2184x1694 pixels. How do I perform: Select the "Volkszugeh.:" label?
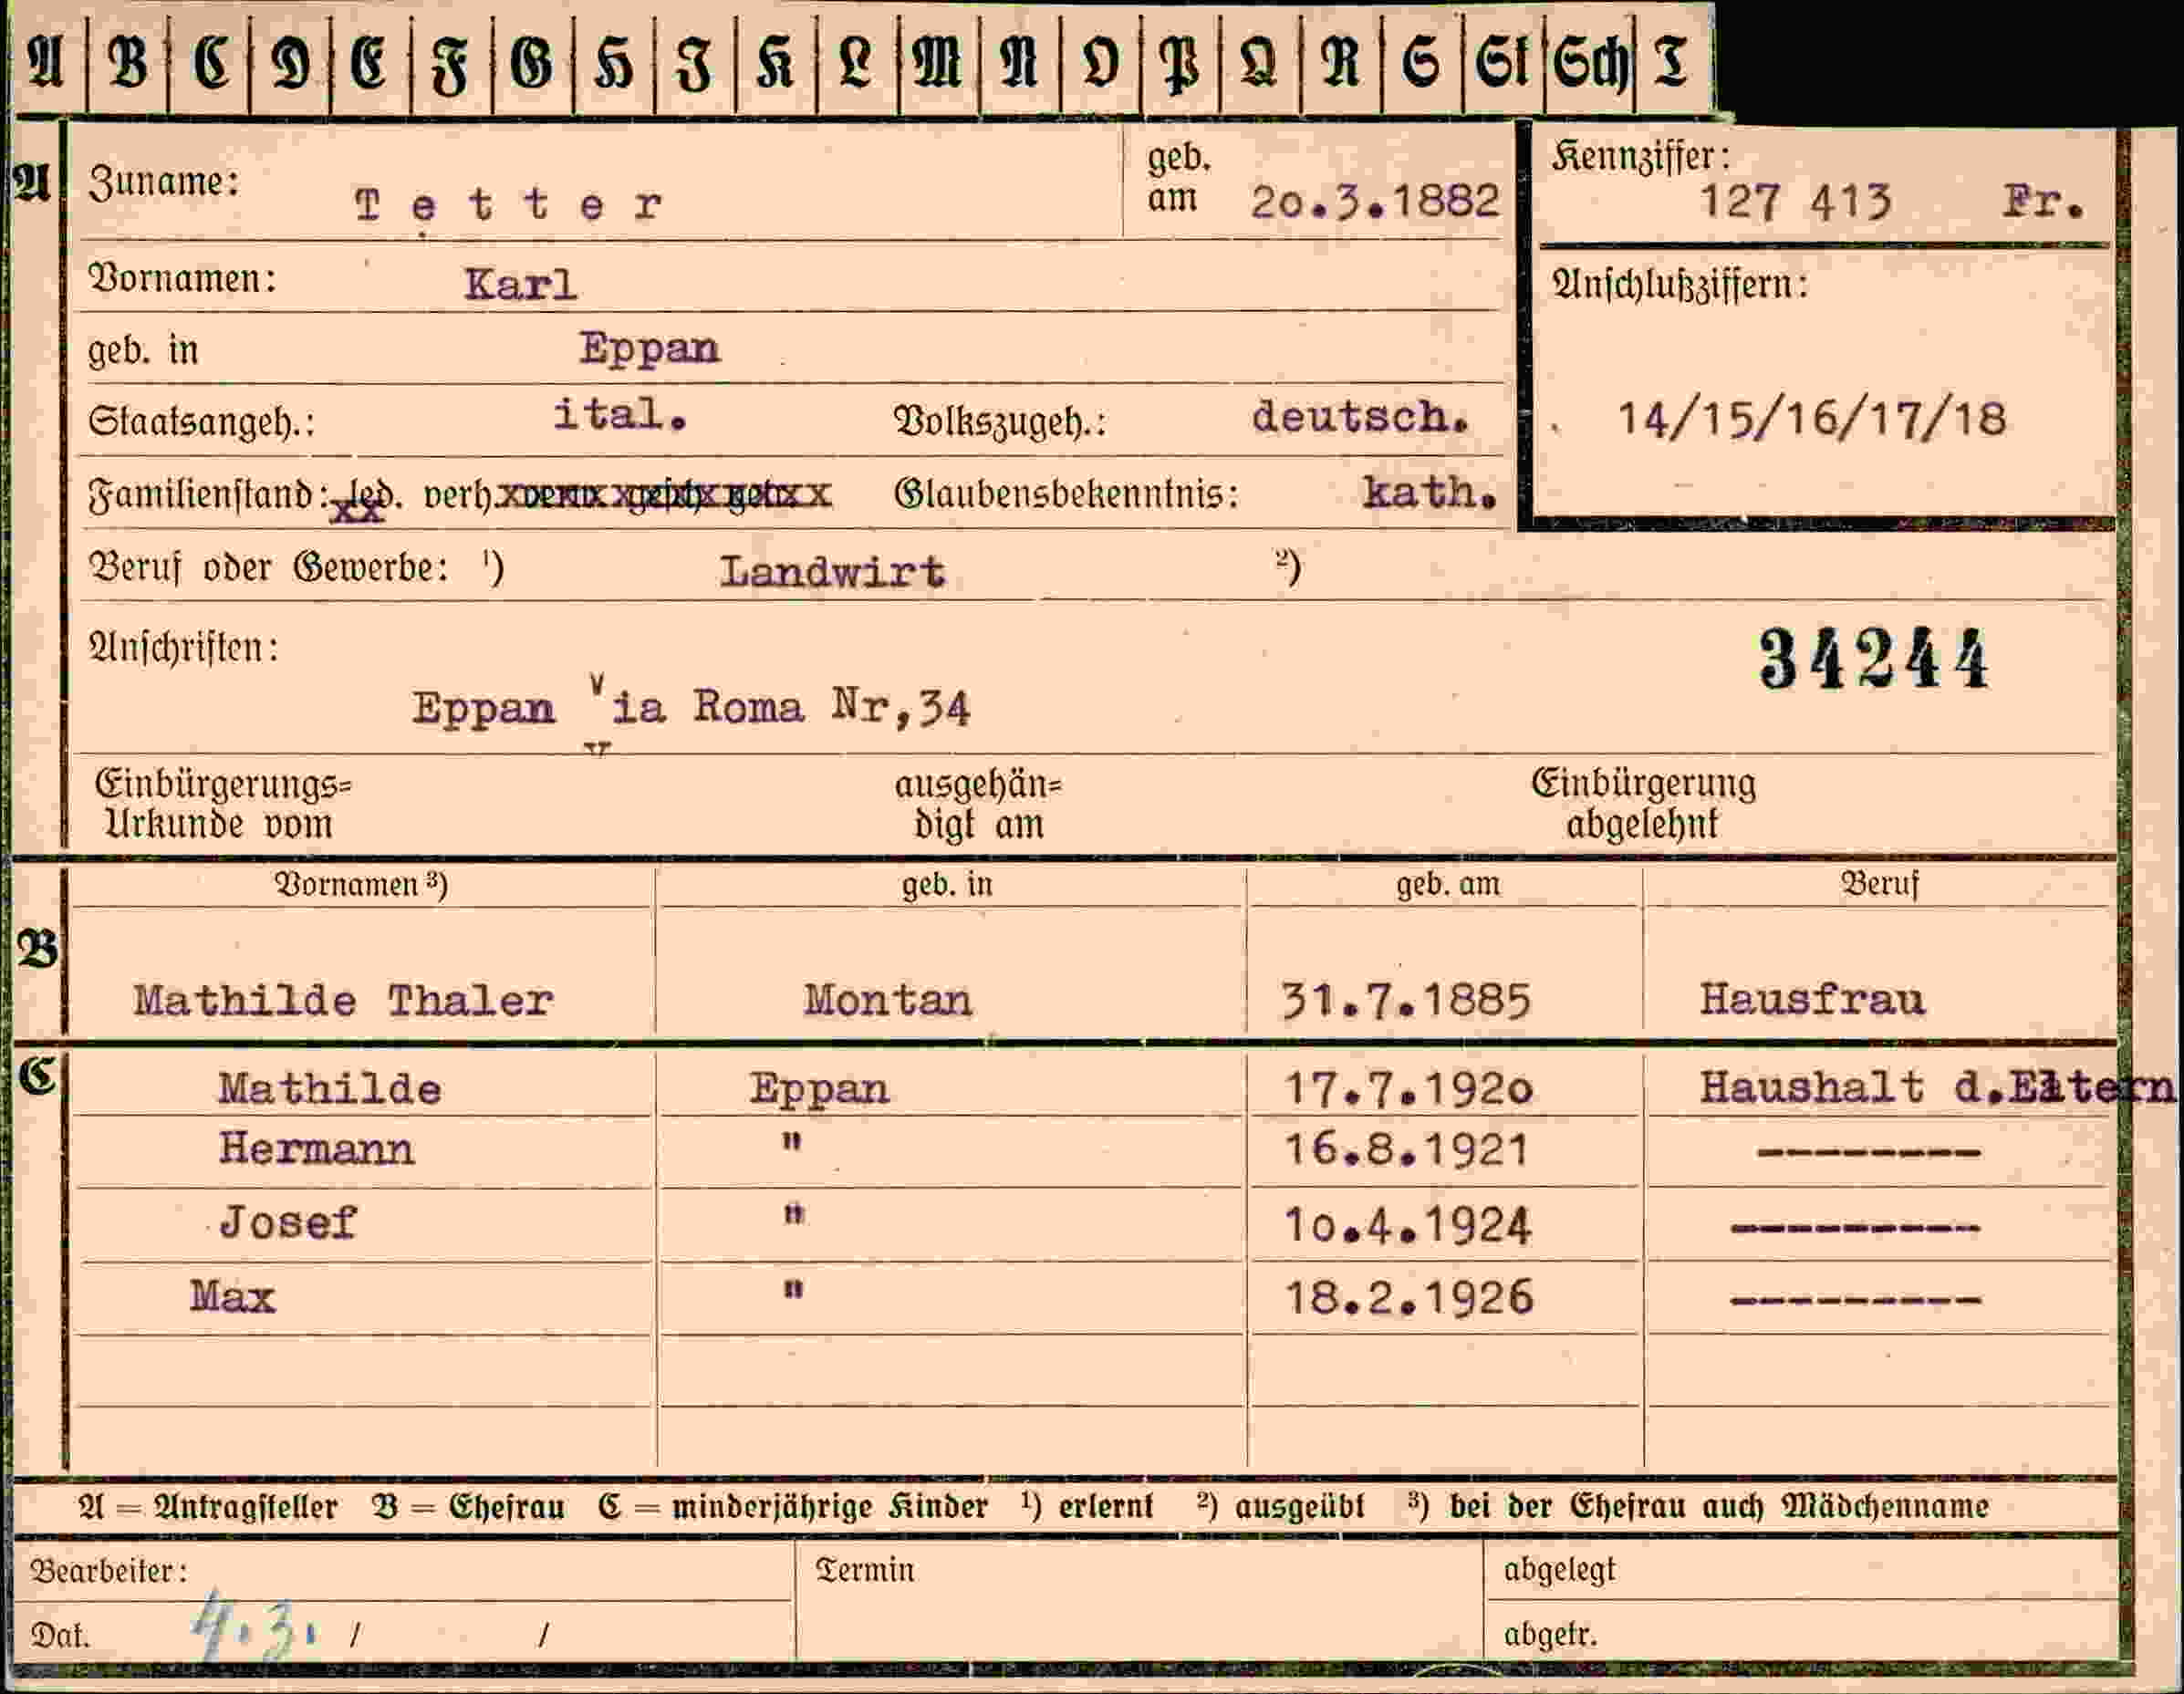pos(1000,423)
